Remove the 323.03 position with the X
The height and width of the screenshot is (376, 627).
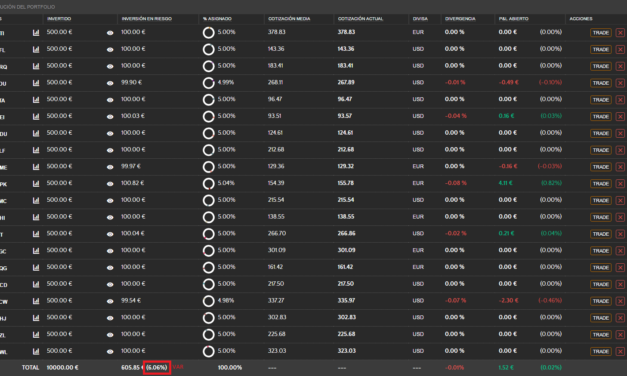620,352
